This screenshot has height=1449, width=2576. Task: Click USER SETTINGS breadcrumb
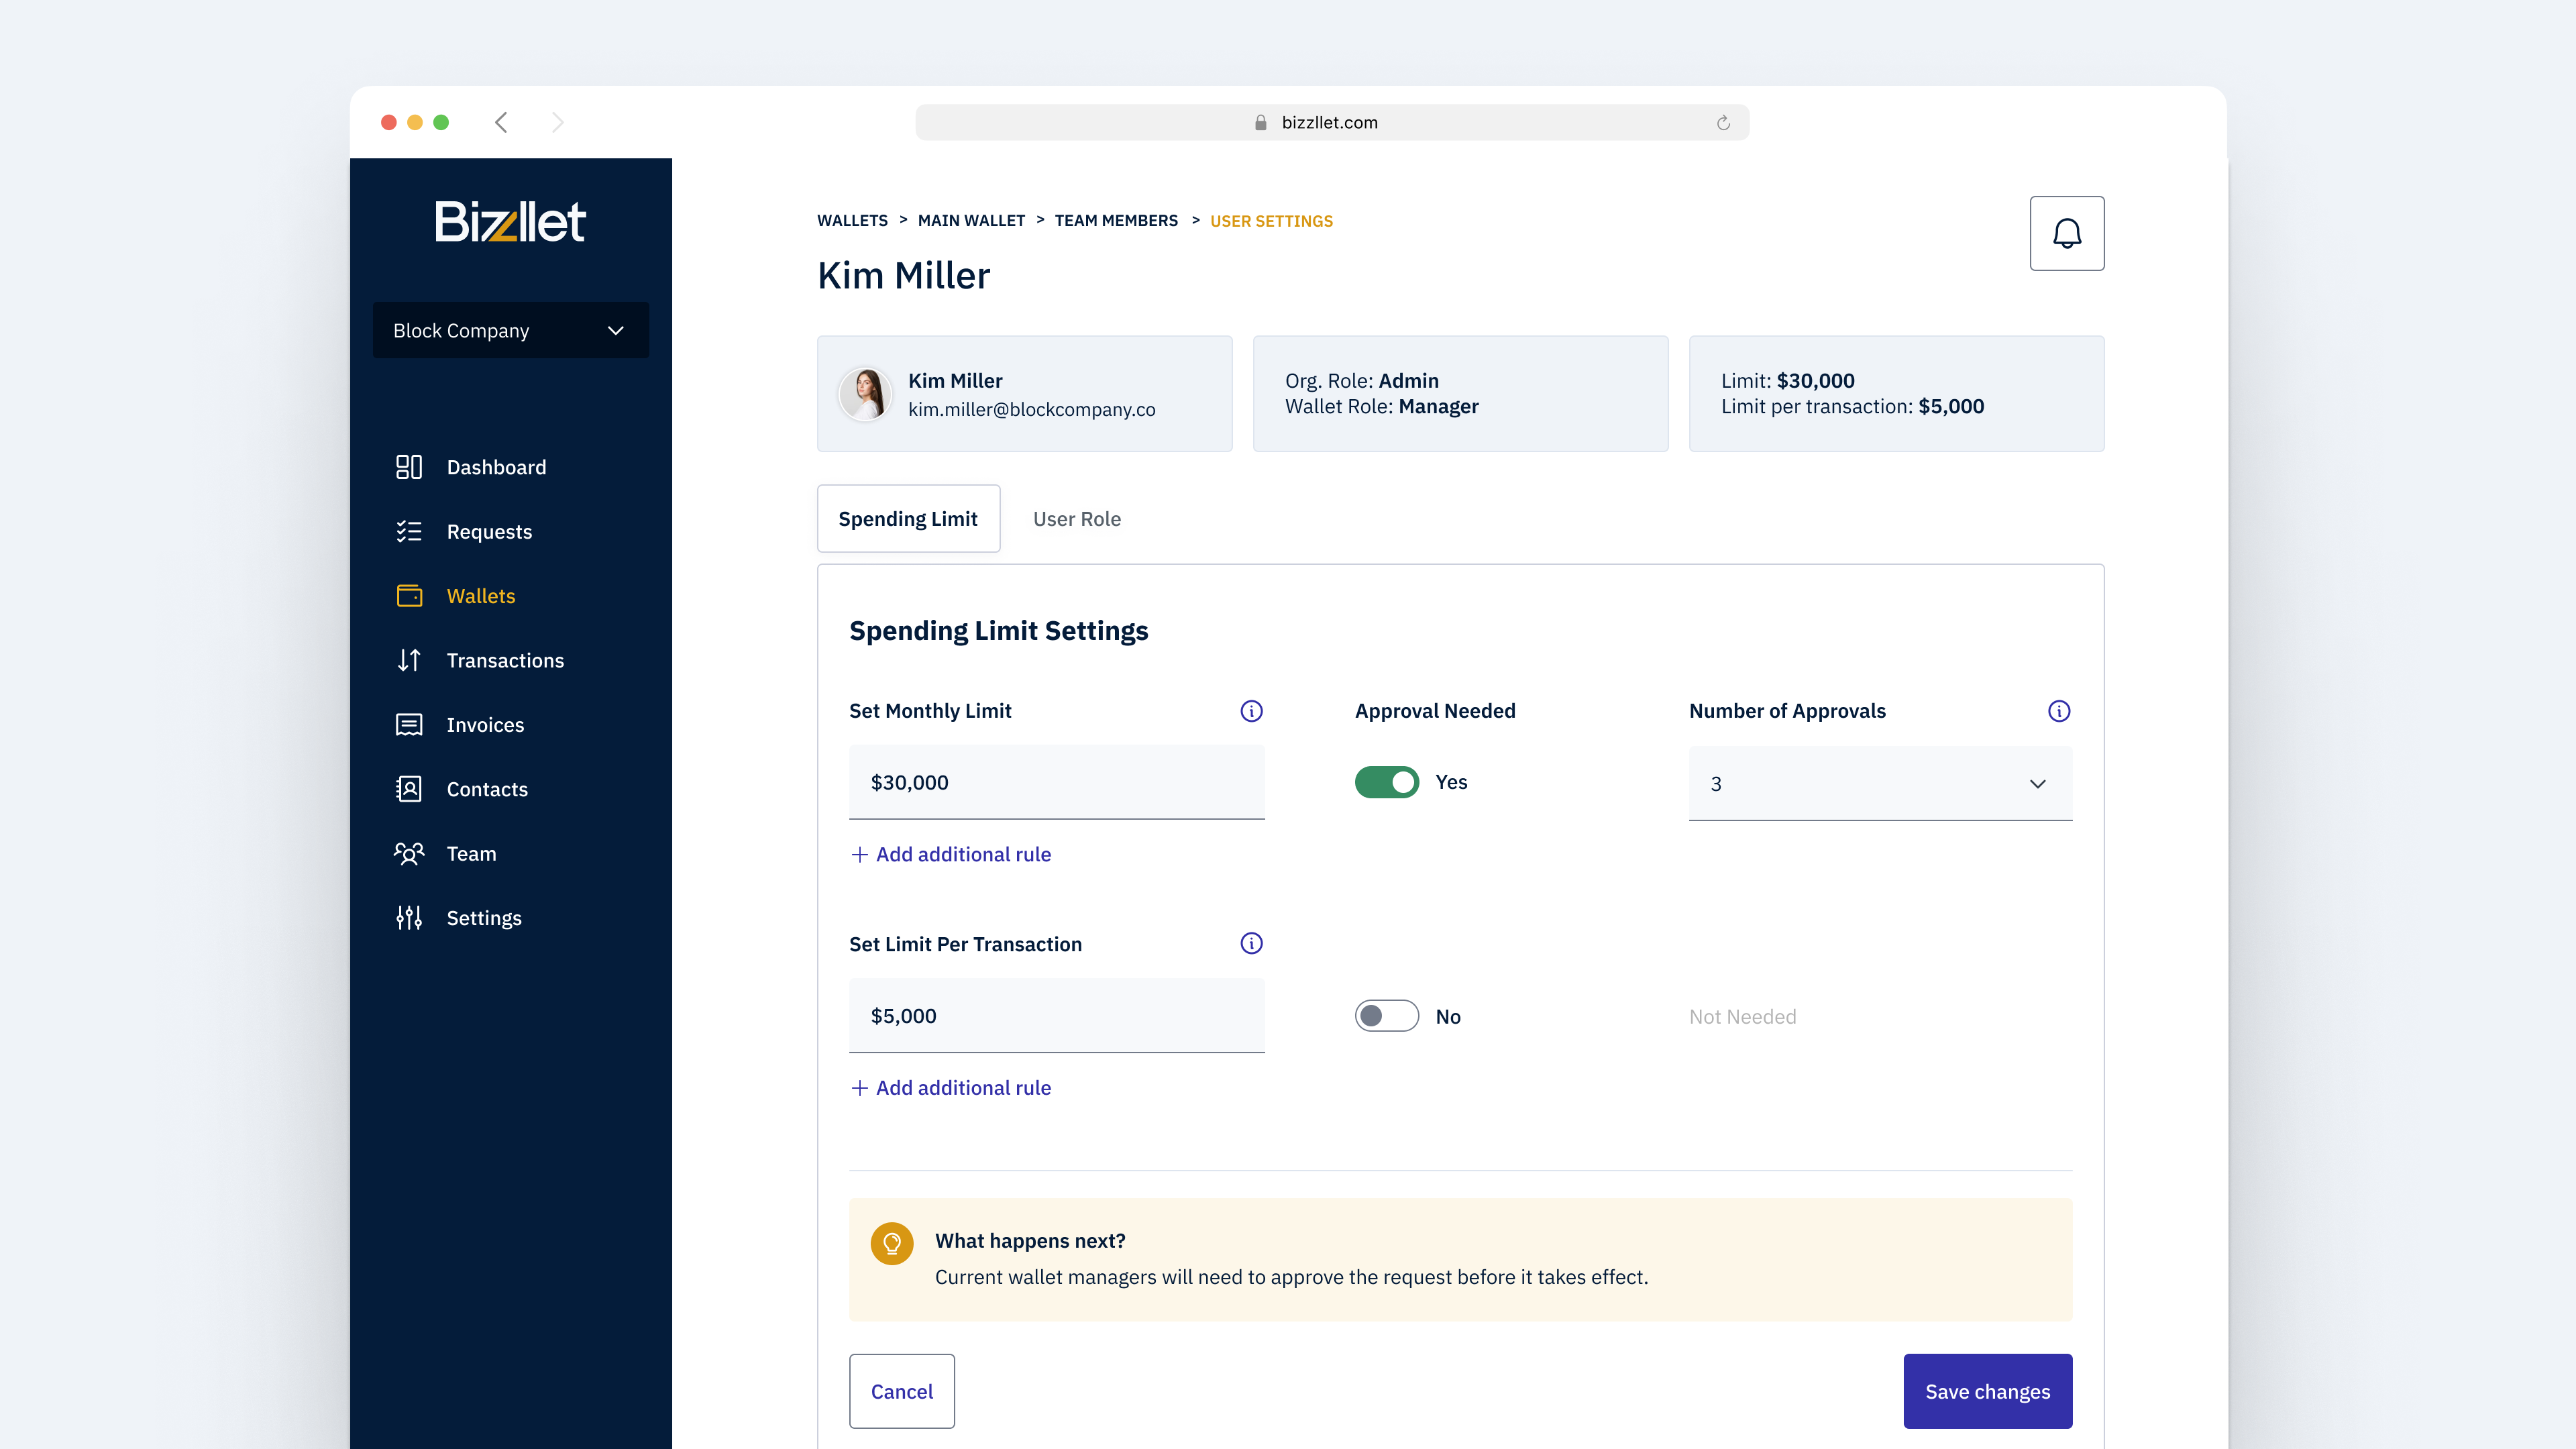(x=1271, y=221)
